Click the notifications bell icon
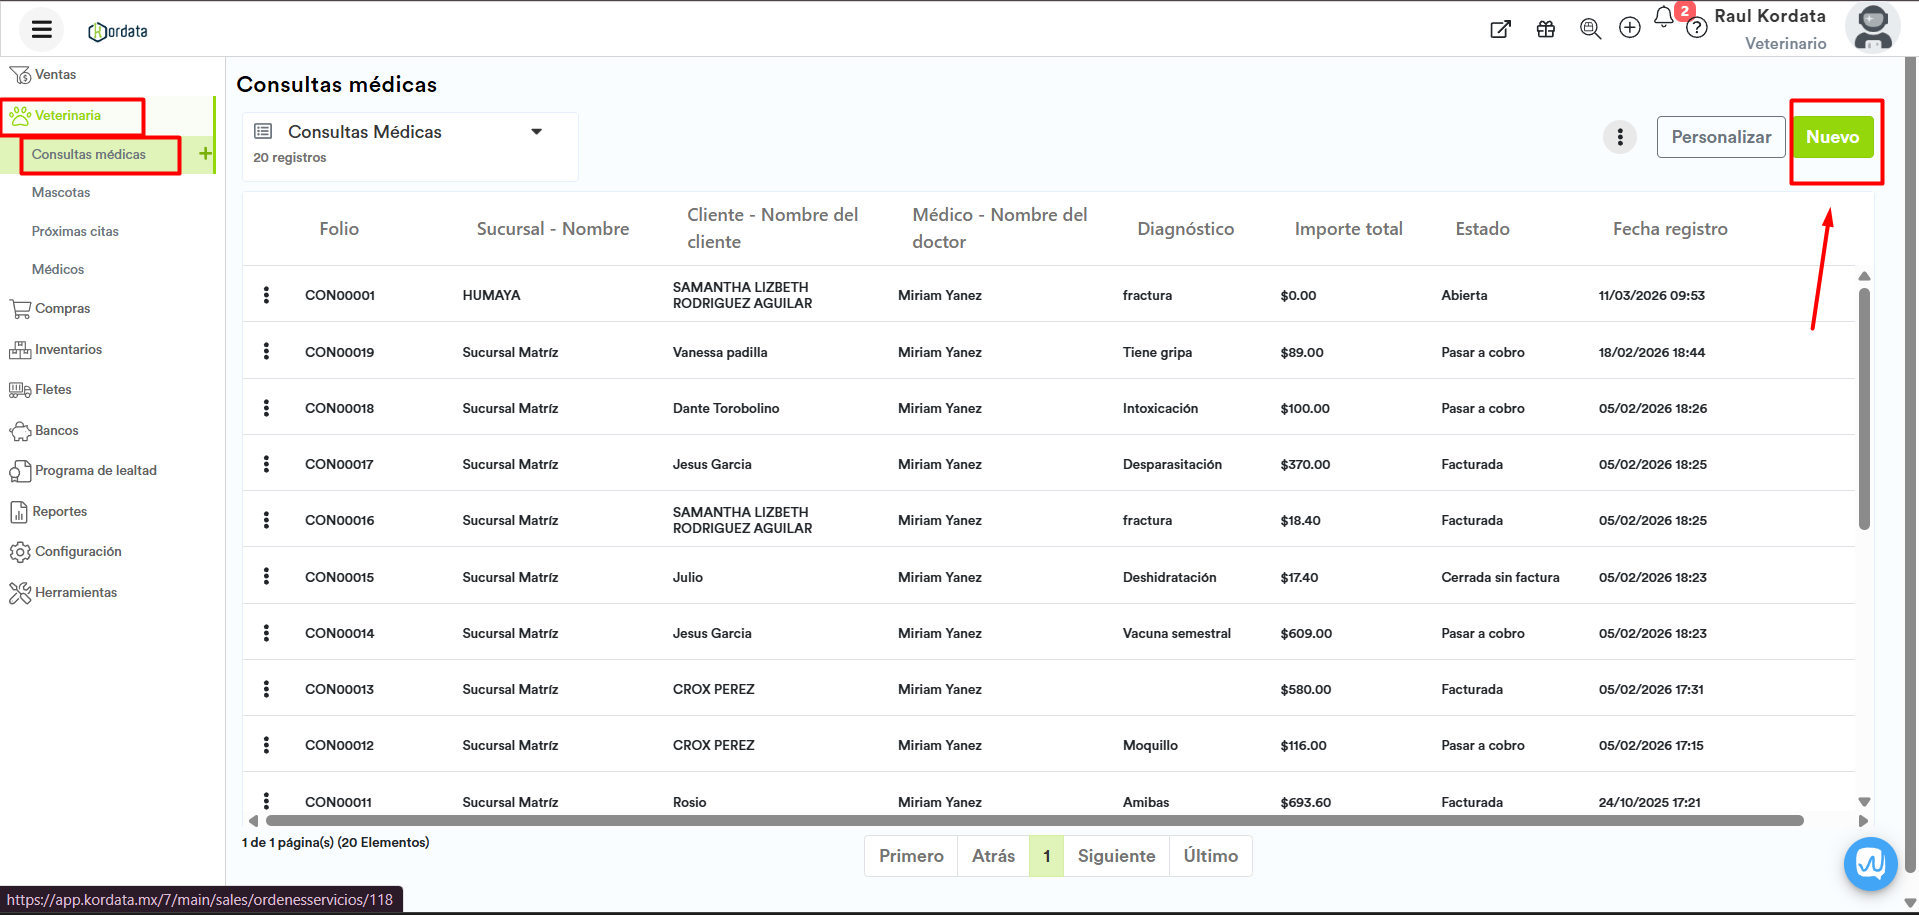Screen dimensions: 1919x915 (x=1663, y=18)
